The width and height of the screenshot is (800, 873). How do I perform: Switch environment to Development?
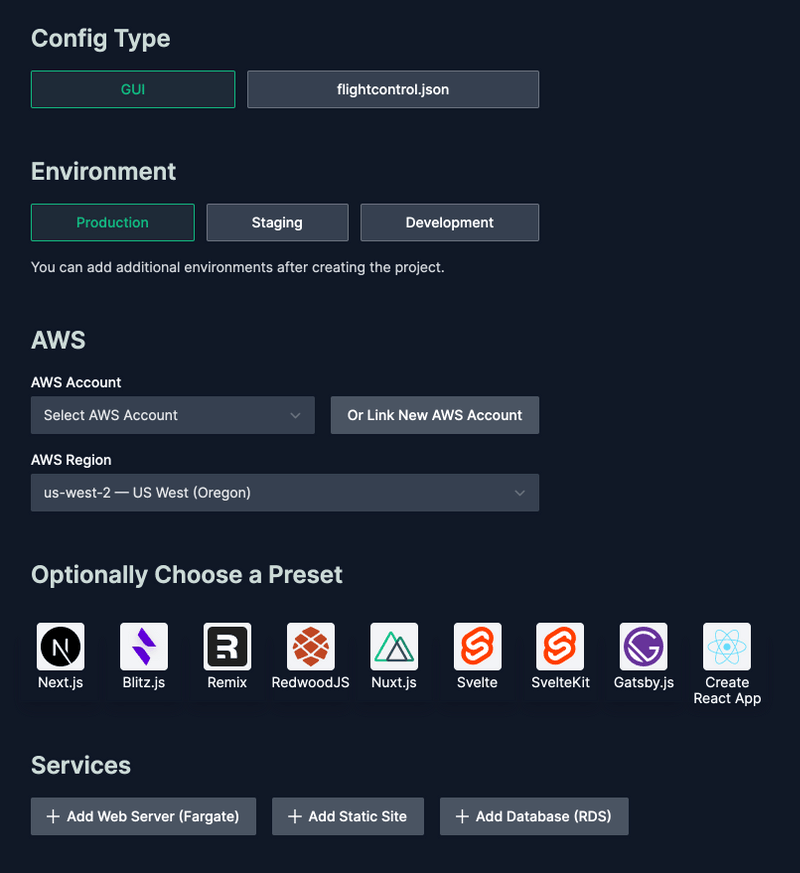pos(449,222)
